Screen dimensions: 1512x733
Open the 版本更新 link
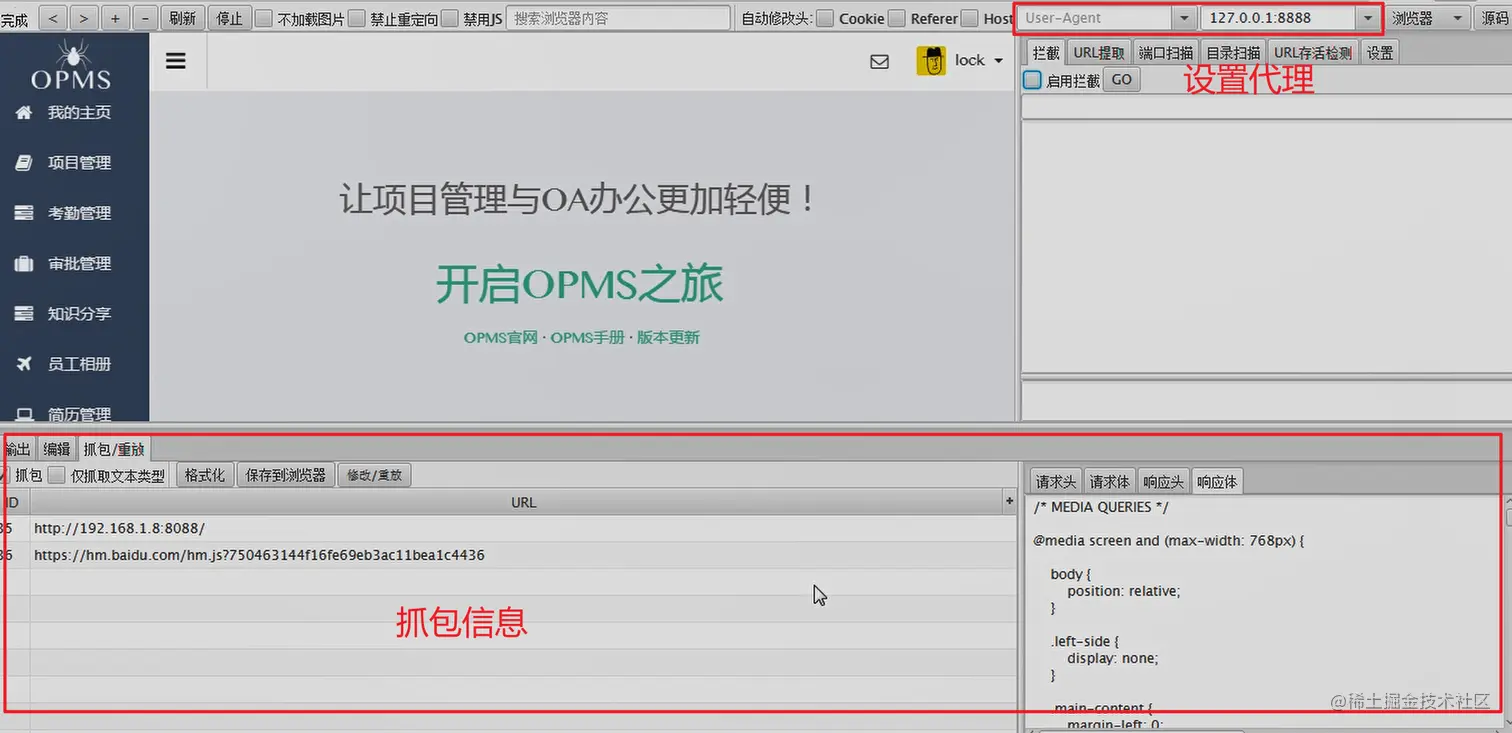(668, 338)
